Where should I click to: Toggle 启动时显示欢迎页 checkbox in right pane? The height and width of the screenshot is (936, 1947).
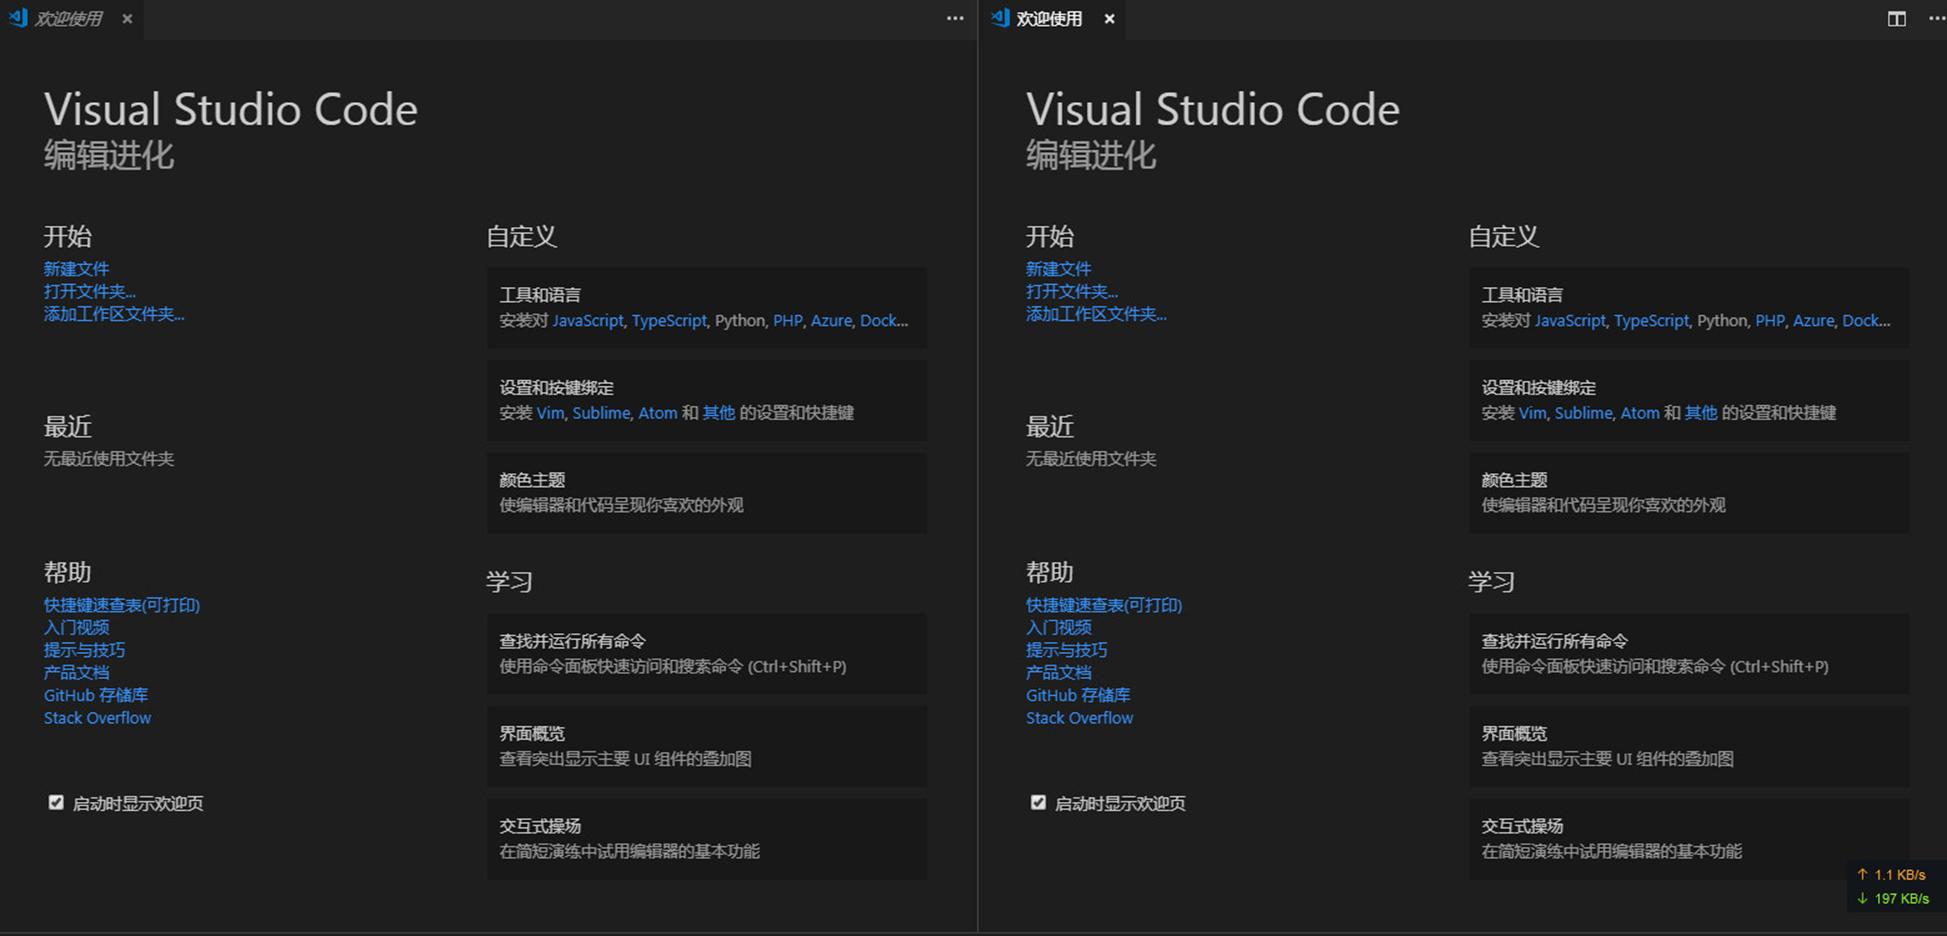1038,802
